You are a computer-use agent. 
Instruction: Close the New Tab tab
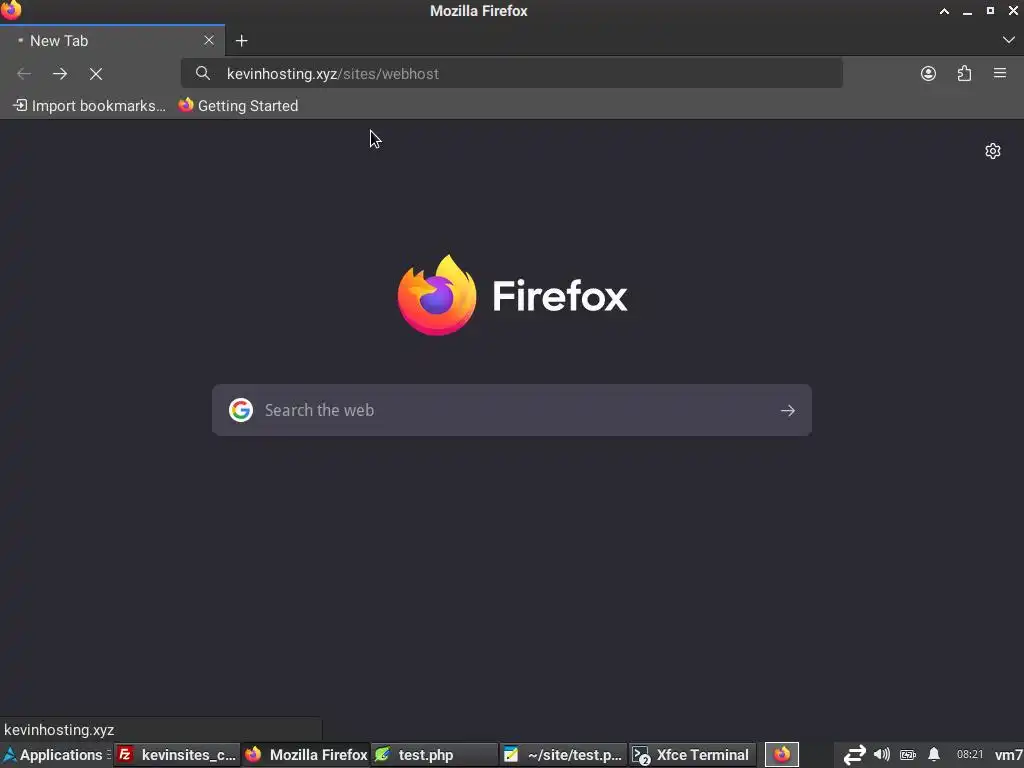pyautogui.click(x=209, y=40)
